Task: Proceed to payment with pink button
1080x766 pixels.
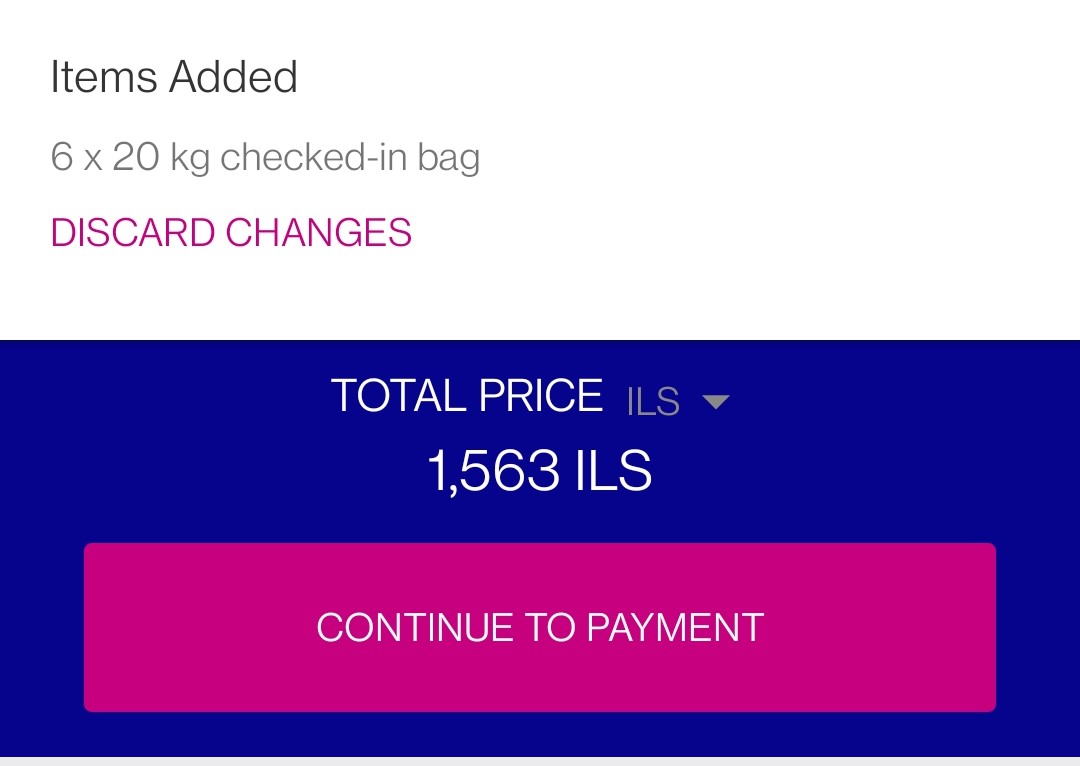Action: [540, 628]
